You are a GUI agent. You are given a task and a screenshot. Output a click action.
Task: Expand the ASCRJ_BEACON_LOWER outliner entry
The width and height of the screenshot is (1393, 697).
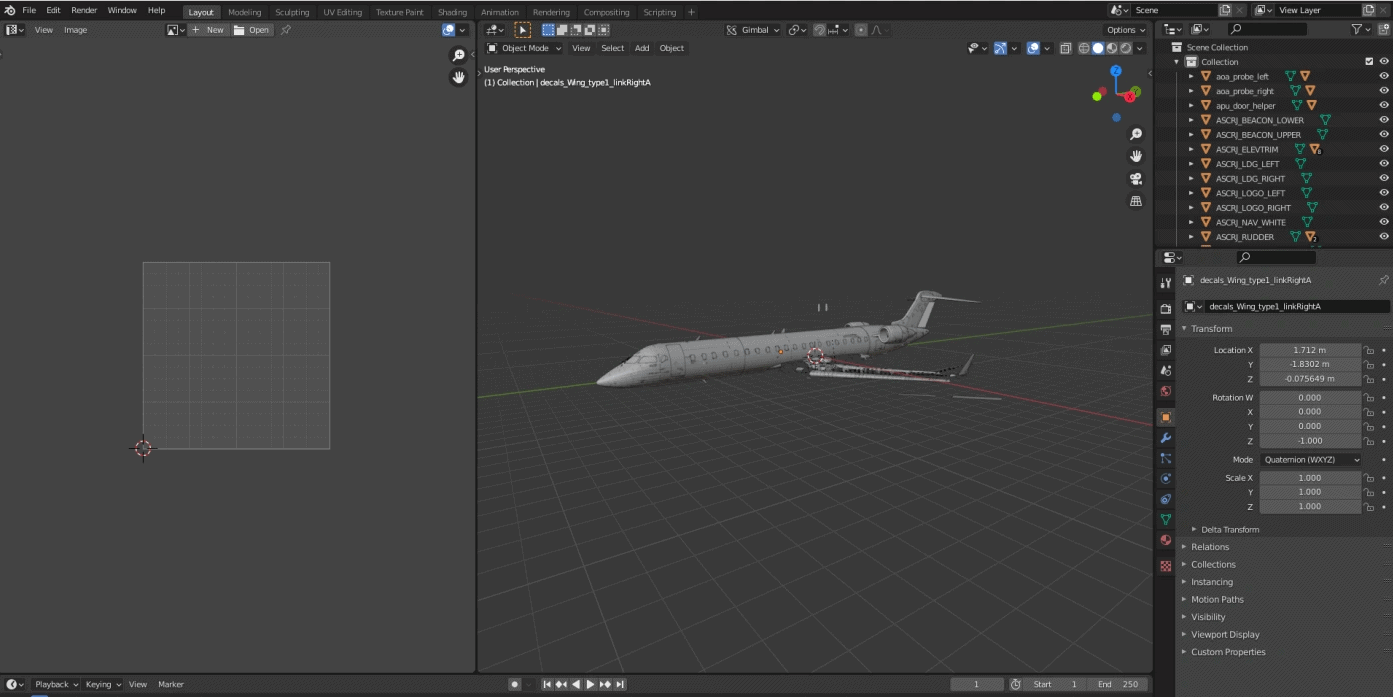point(1189,119)
